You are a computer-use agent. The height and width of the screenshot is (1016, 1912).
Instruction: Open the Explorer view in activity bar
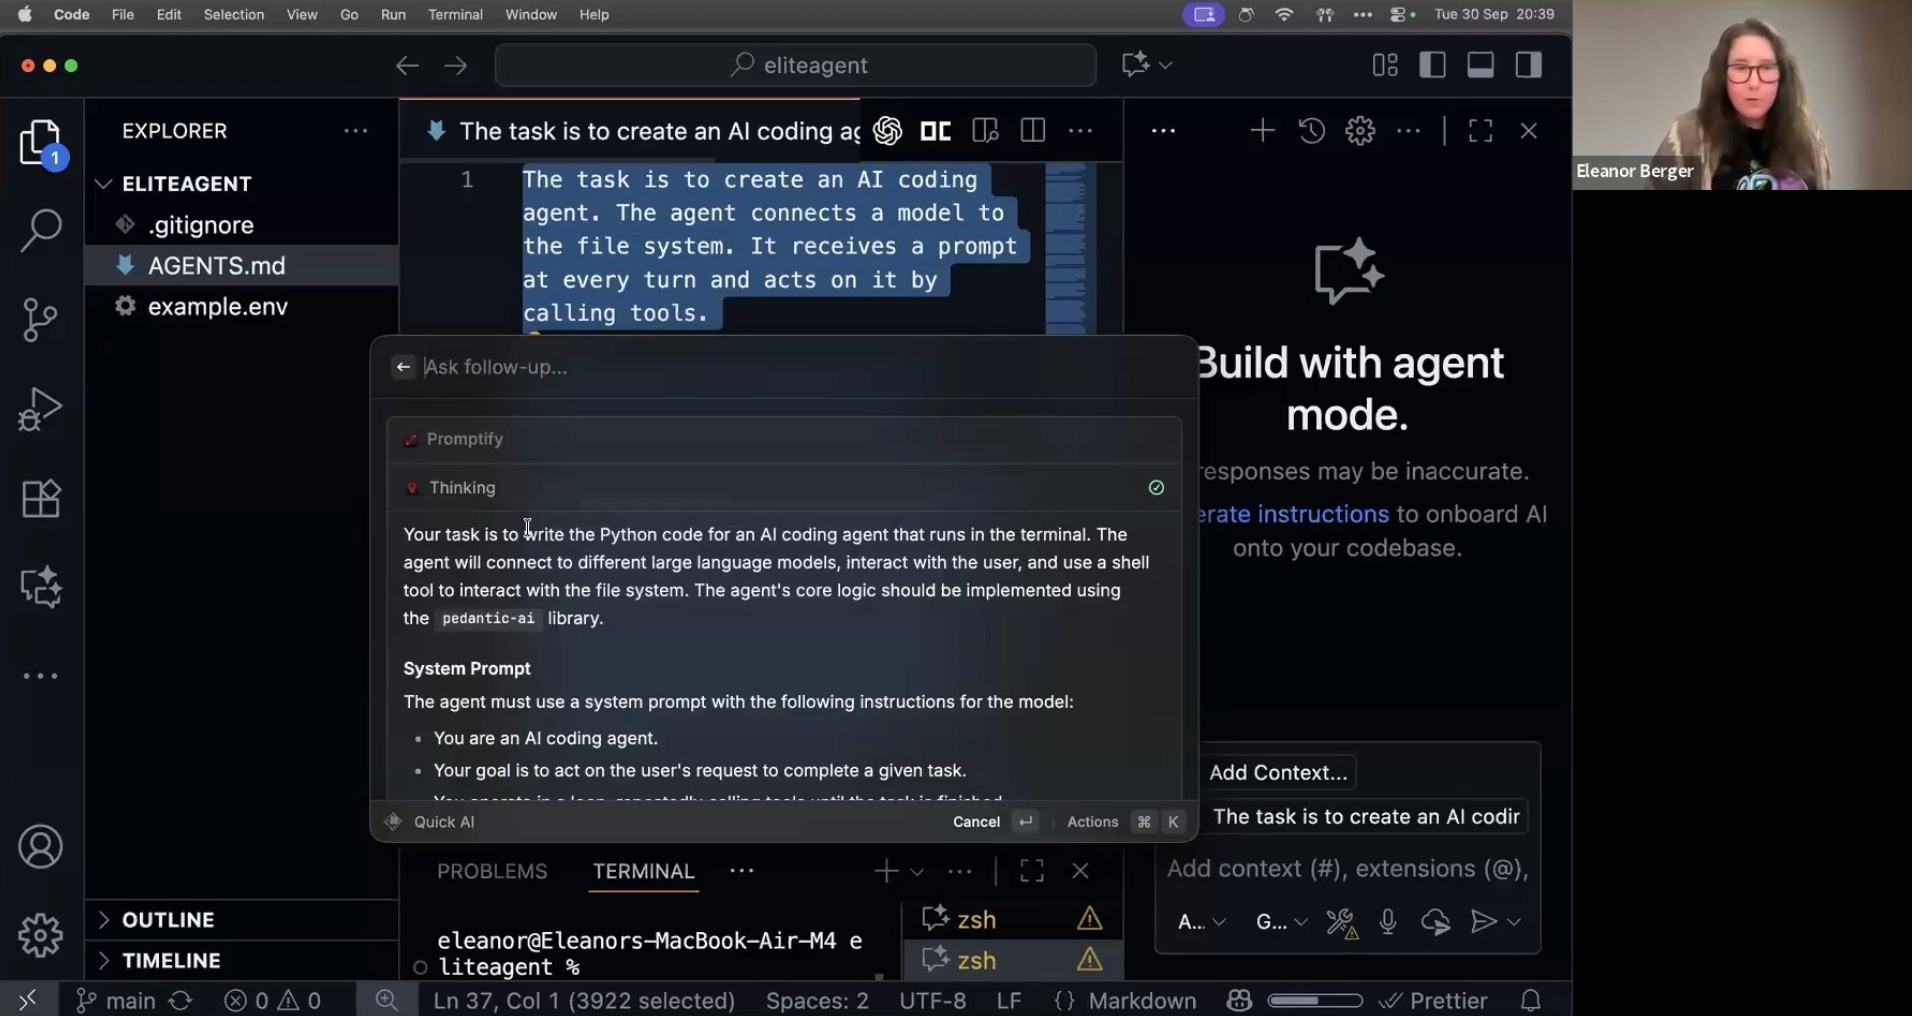41,142
